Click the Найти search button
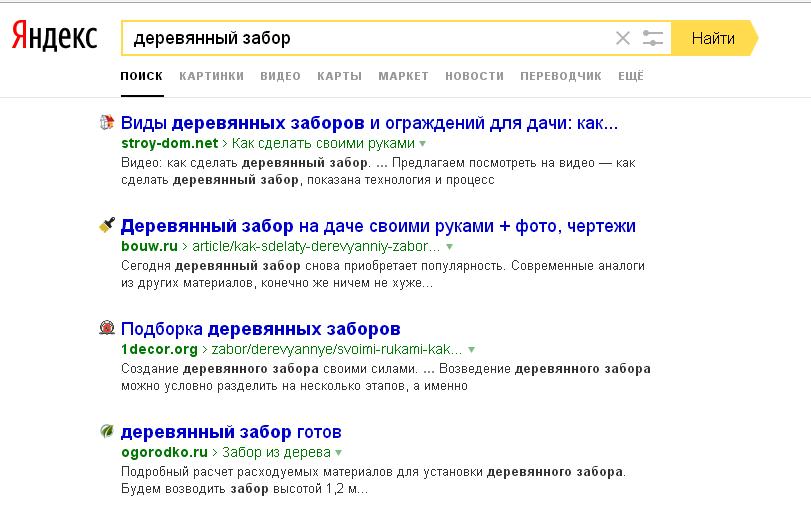Screen dimensions: 811x511 point(714,38)
